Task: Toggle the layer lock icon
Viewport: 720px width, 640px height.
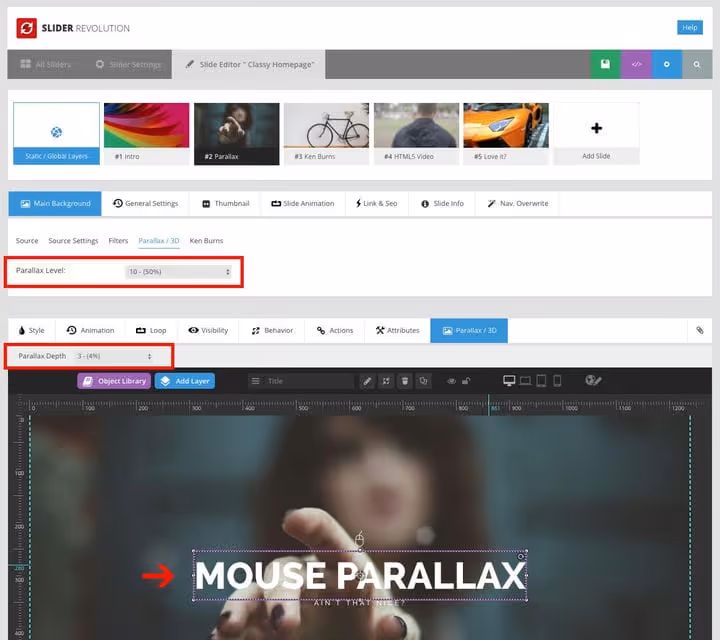Action: [466, 381]
